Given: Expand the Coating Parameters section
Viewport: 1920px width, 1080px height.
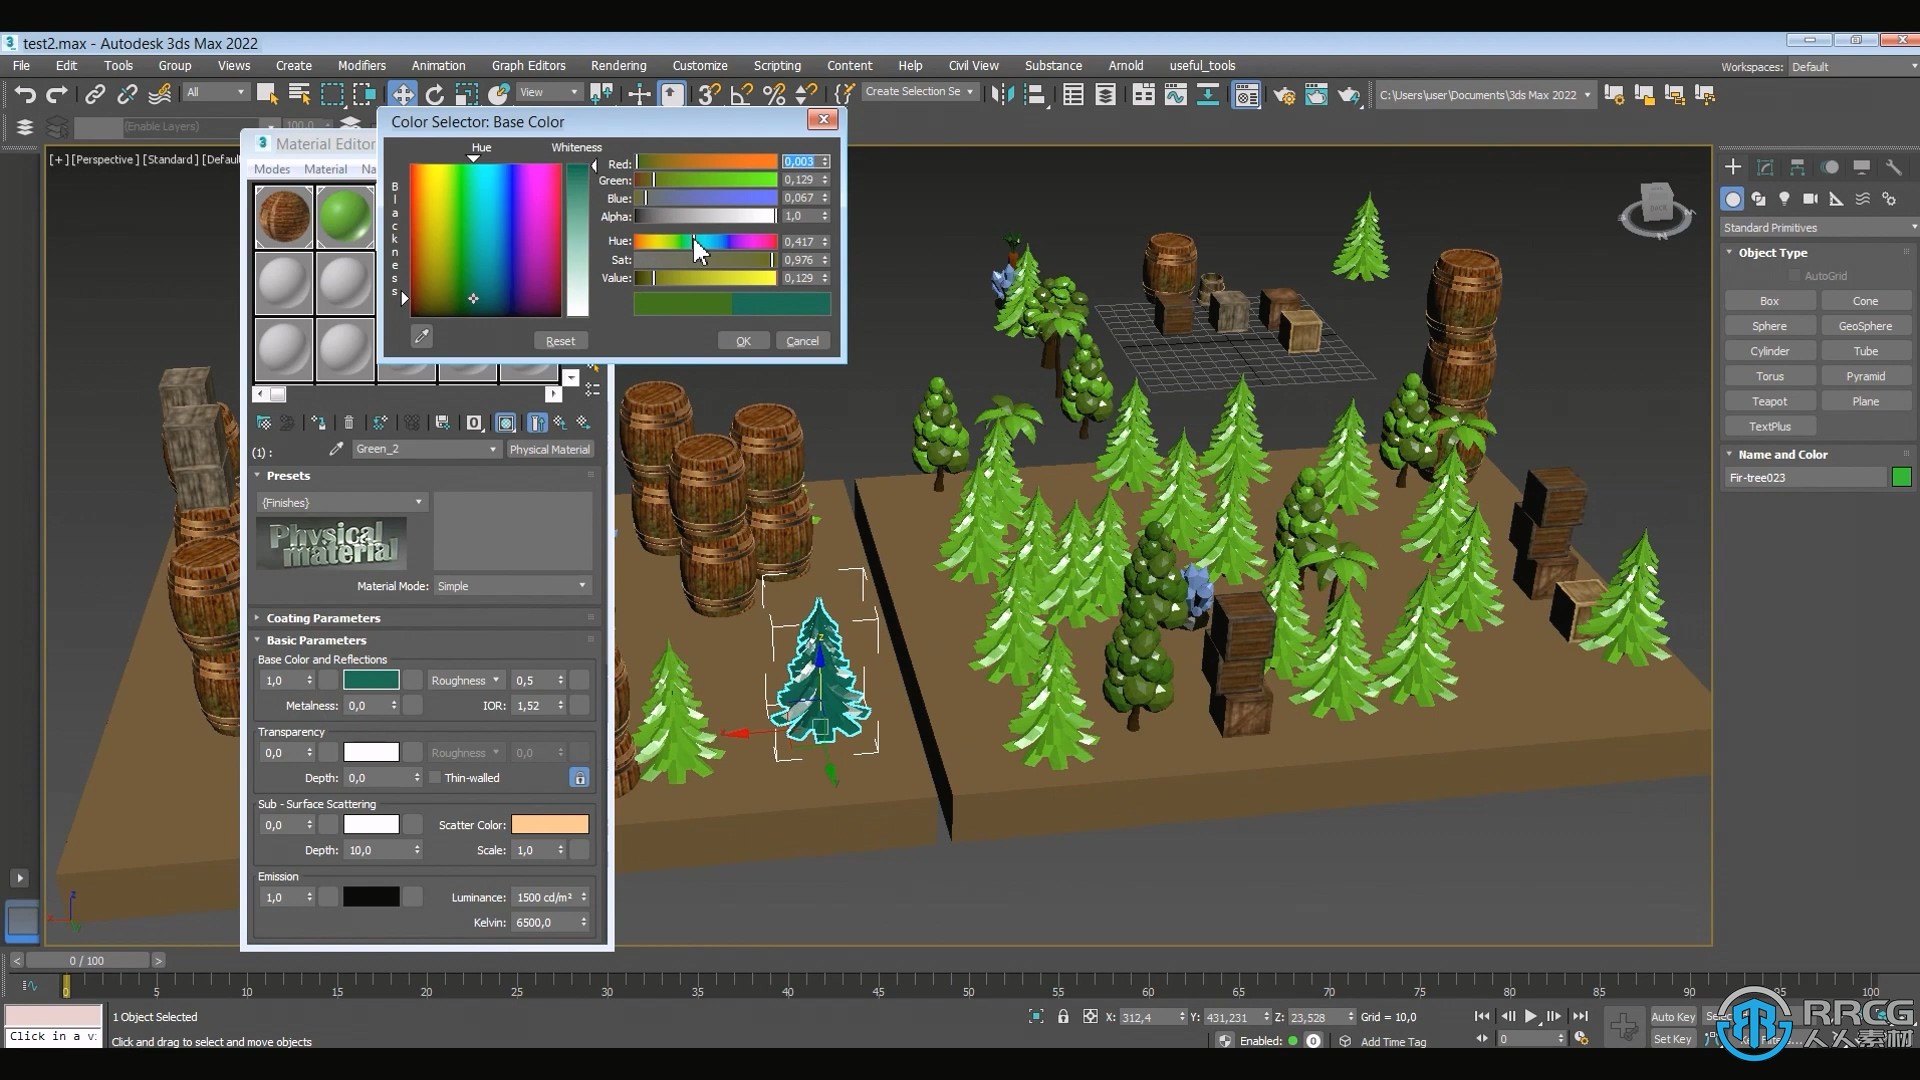Looking at the screenshot, I should pos(322,617).
